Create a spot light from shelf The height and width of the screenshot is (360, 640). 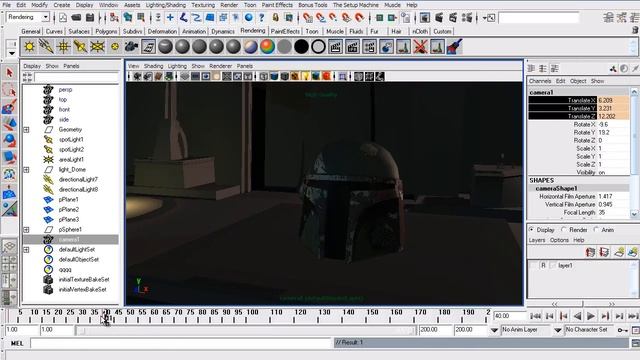coord(80,47)
